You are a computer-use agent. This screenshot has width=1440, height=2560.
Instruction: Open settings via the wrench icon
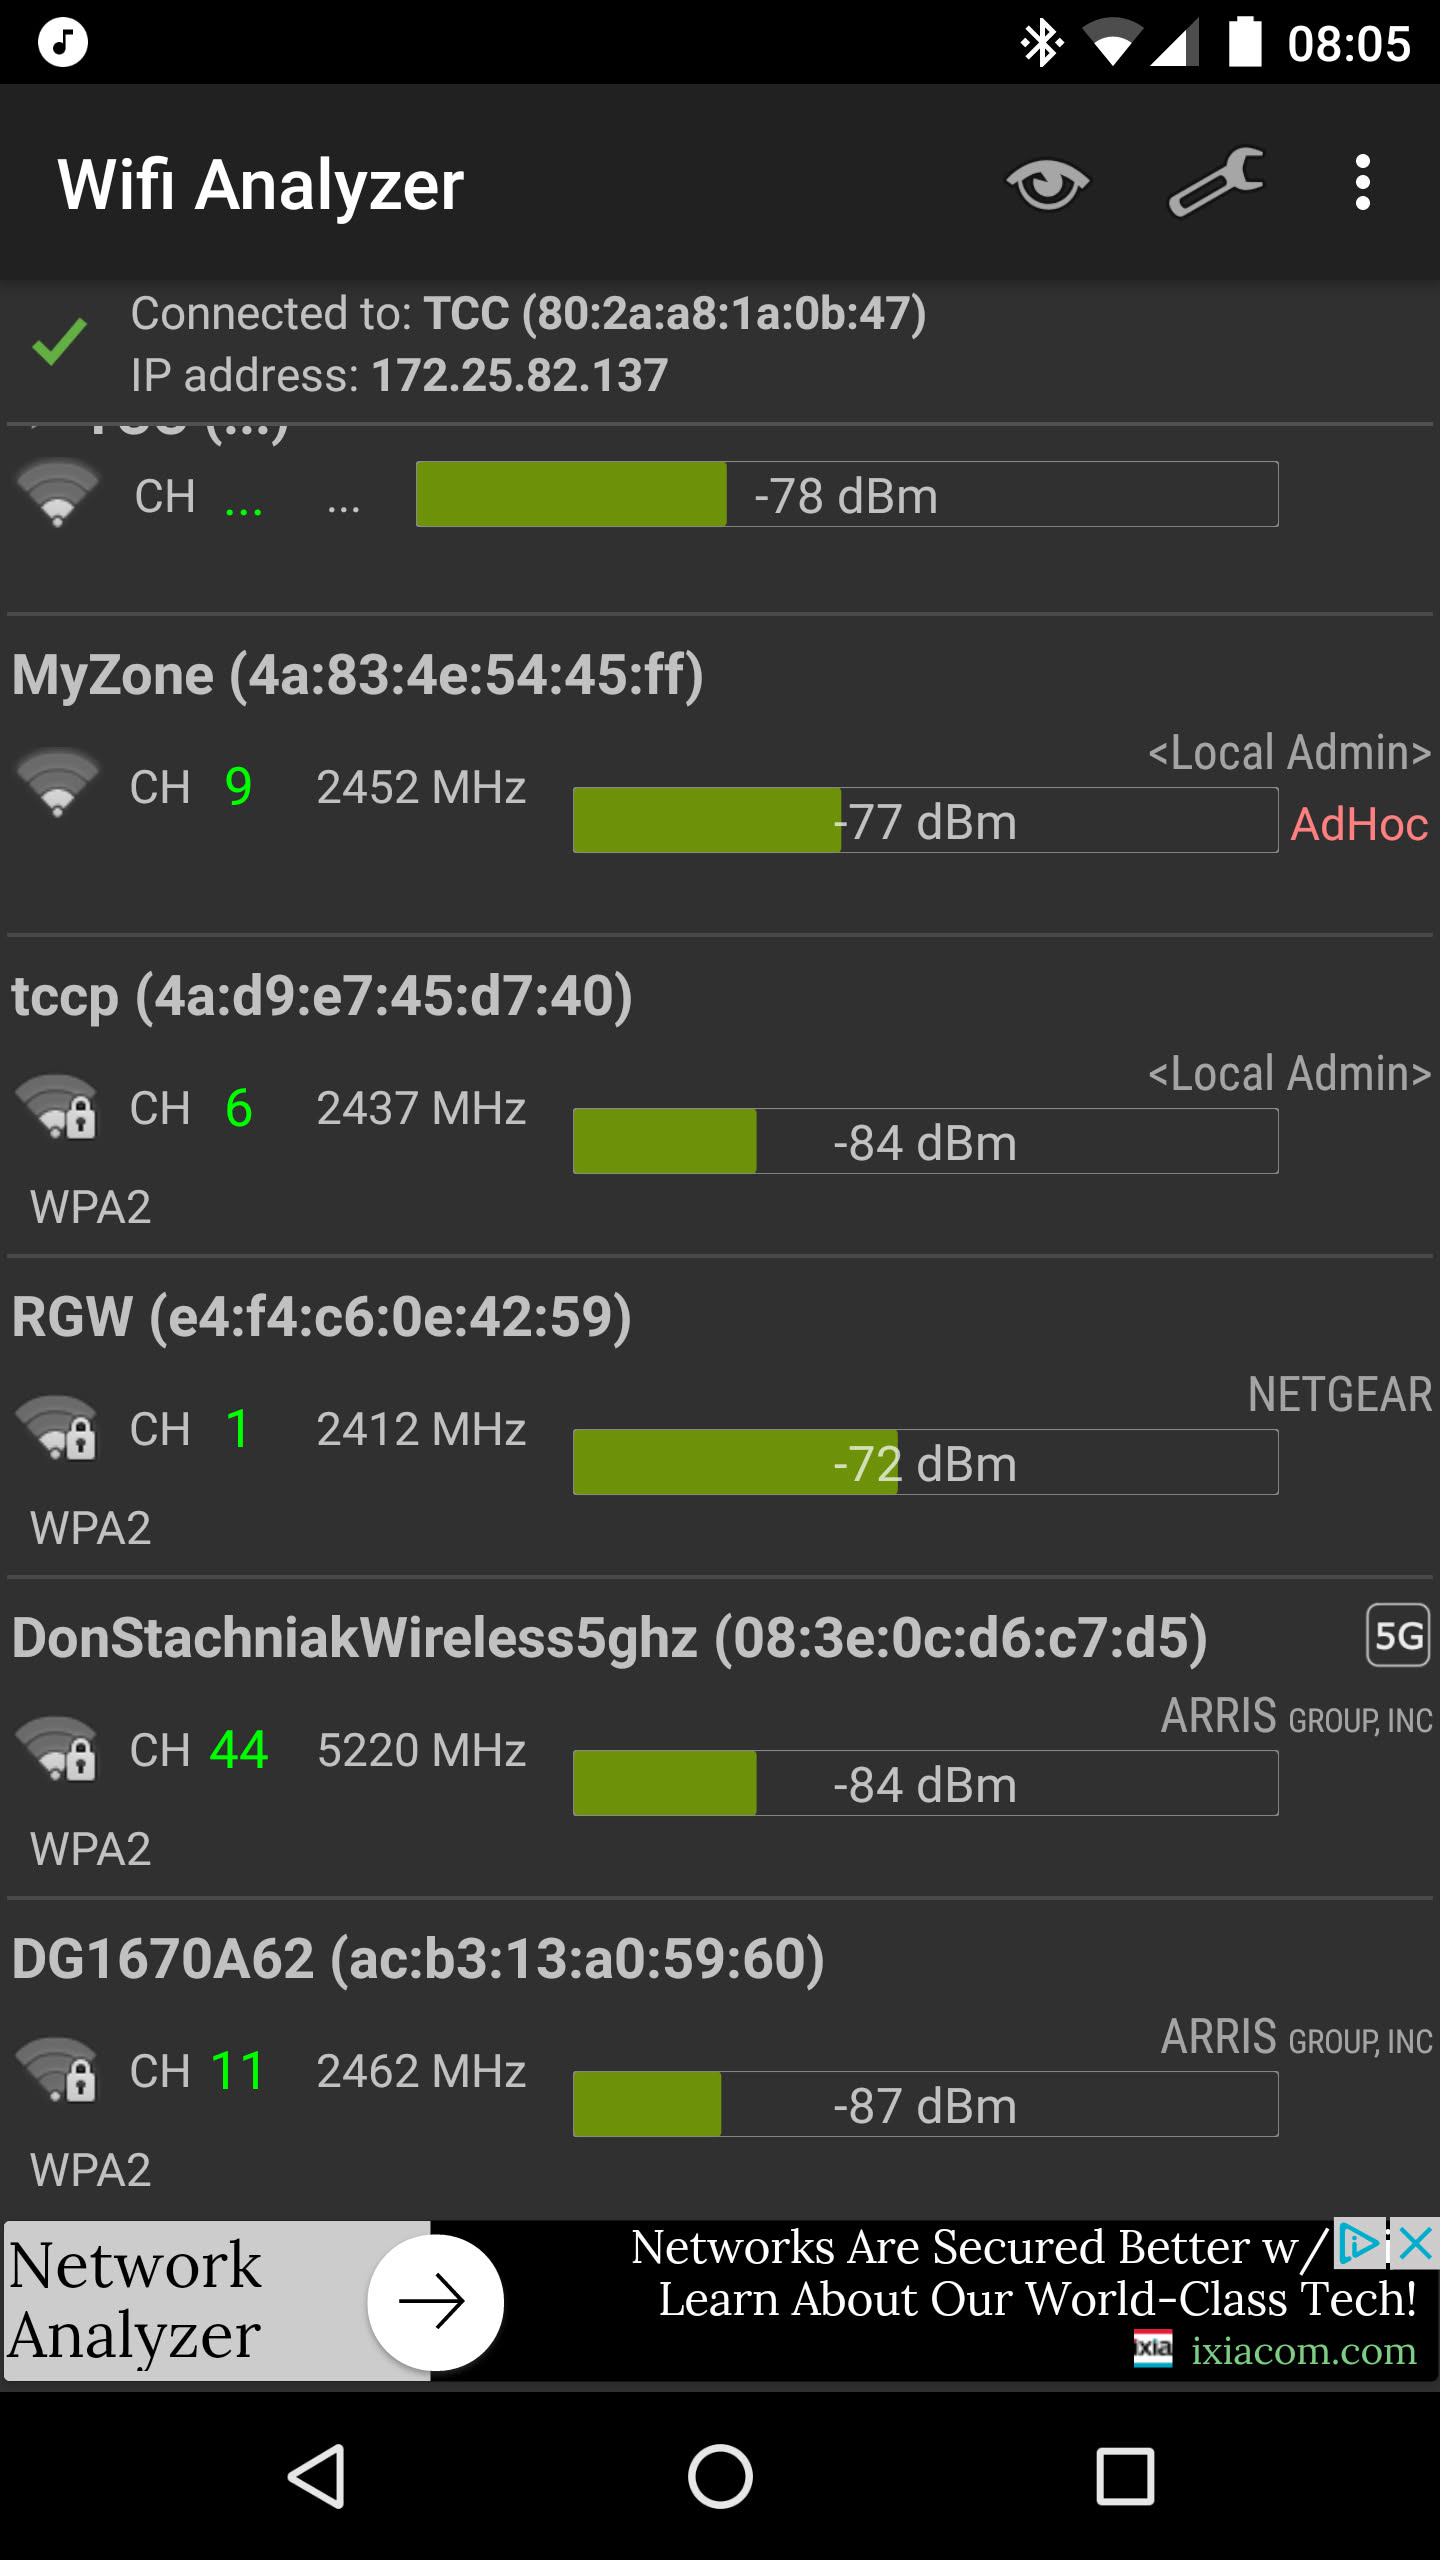[x=1215, y=182]
